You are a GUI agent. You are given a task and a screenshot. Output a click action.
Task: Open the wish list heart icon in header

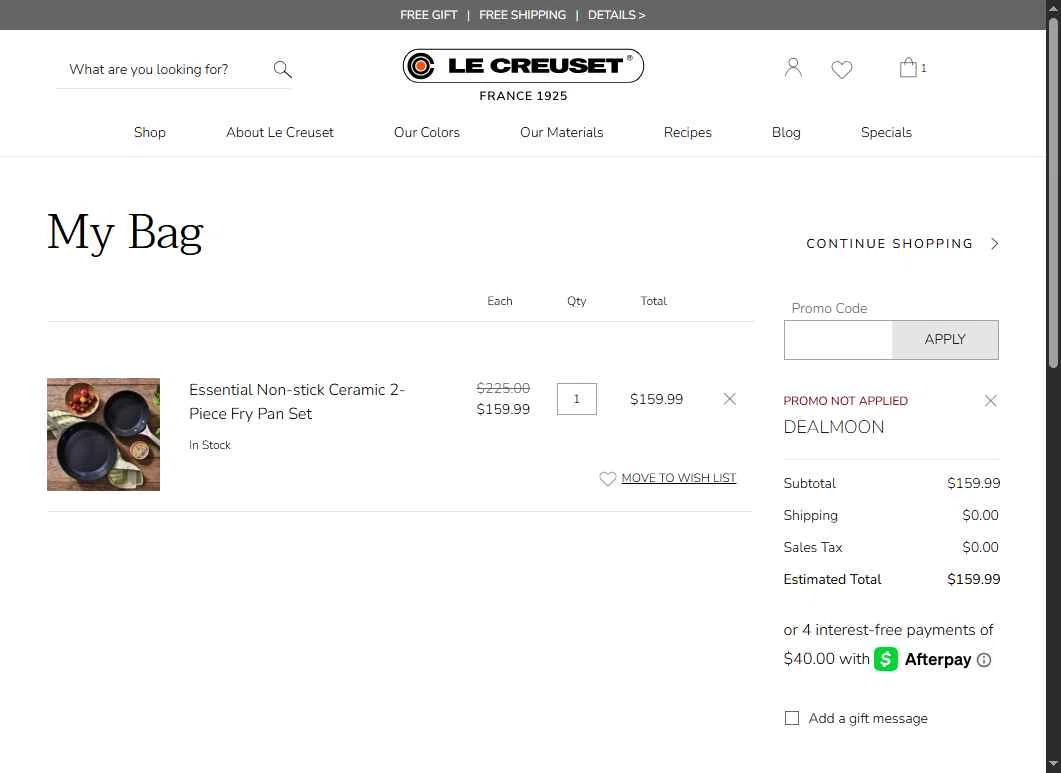coord(842,69)
